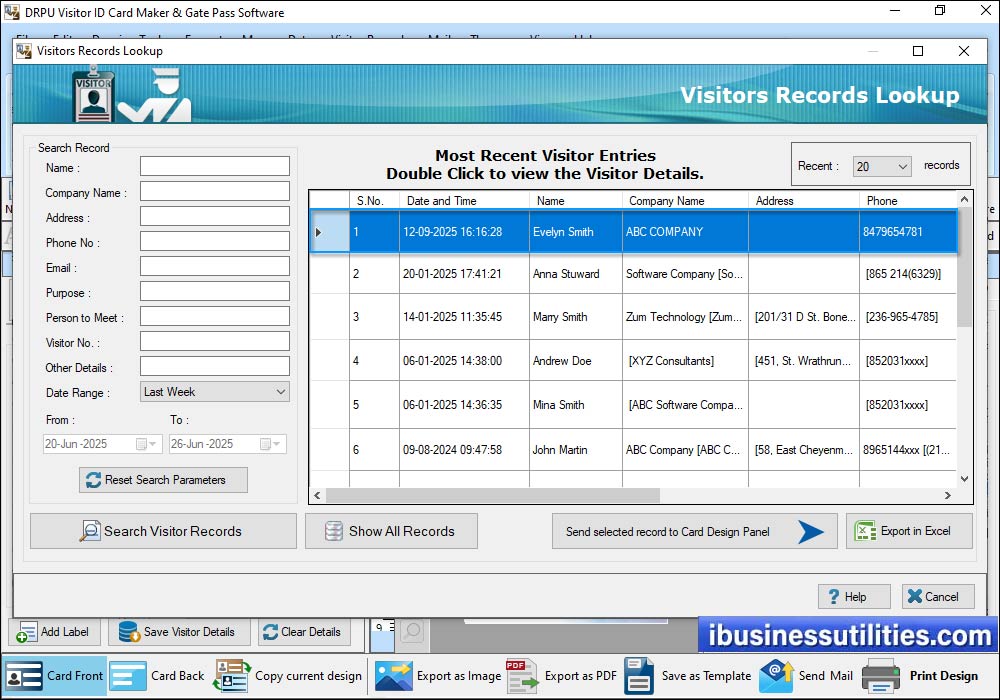
Task: Expand the From date picker
Action: (155, 443)
